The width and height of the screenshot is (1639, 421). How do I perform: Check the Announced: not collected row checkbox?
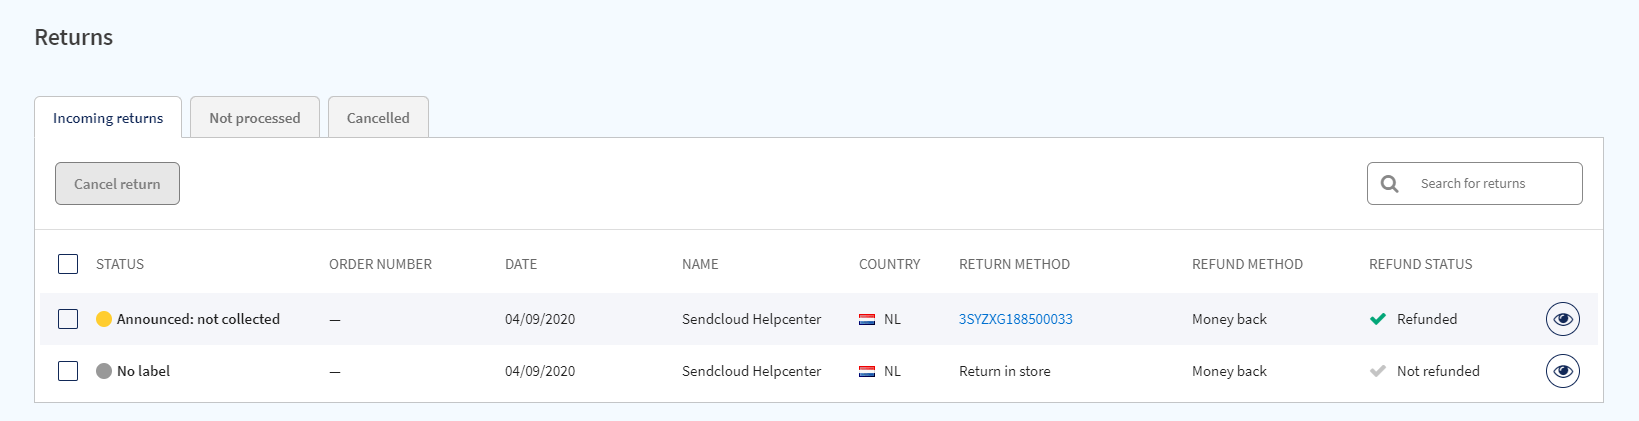(x=68, y=319)
